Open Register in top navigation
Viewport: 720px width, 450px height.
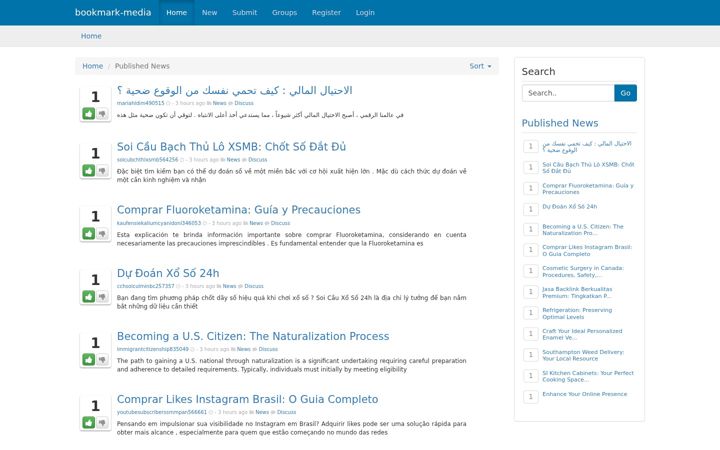pyautogui.click(x=326, y=12)
